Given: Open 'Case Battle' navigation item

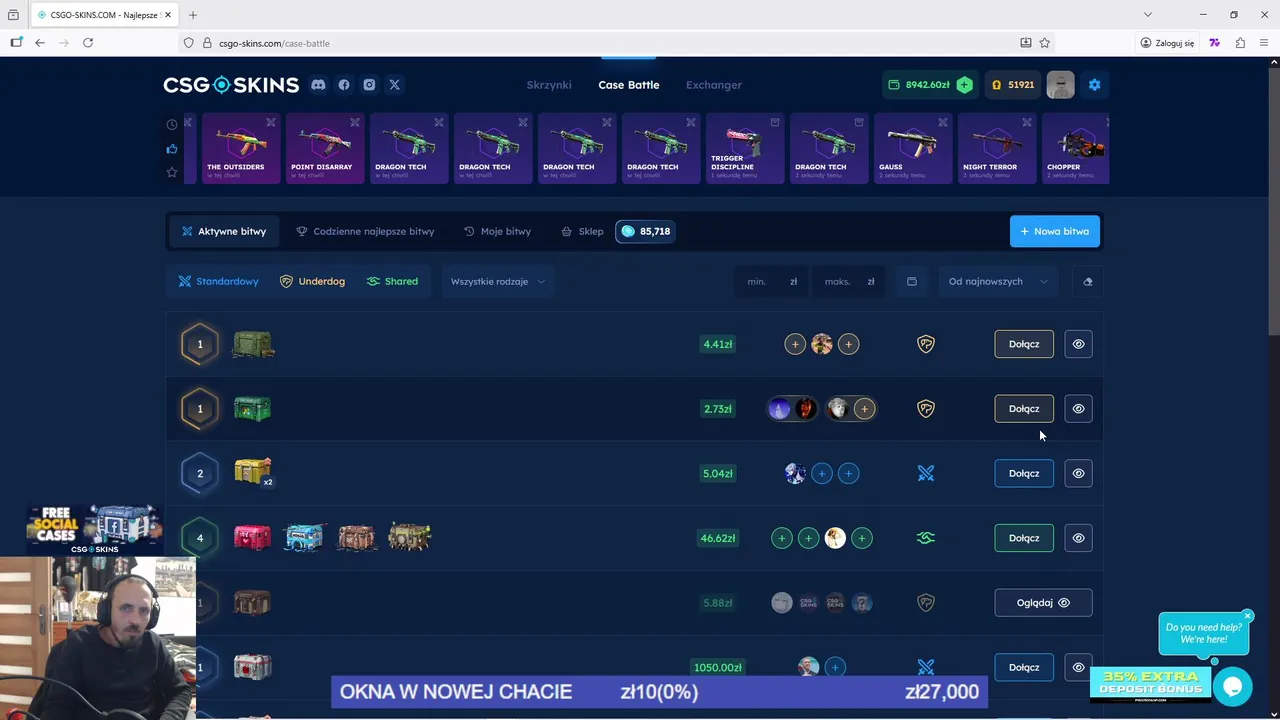Looking at the screenshot, I should coord(629,85).
